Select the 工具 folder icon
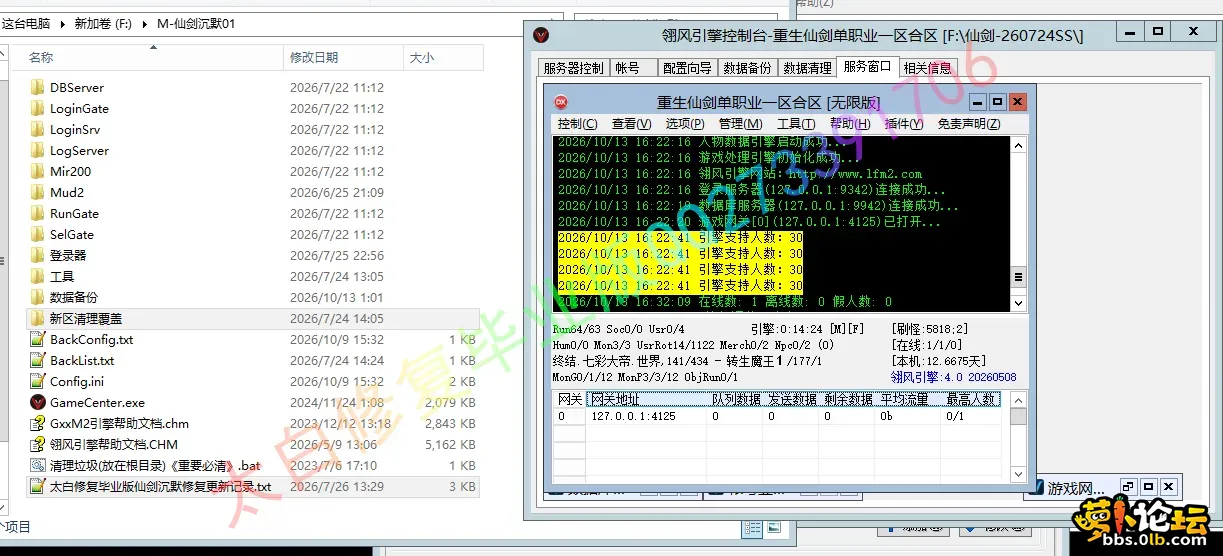The width and height of the screenshot is (1223, 556). pos(37,277)
